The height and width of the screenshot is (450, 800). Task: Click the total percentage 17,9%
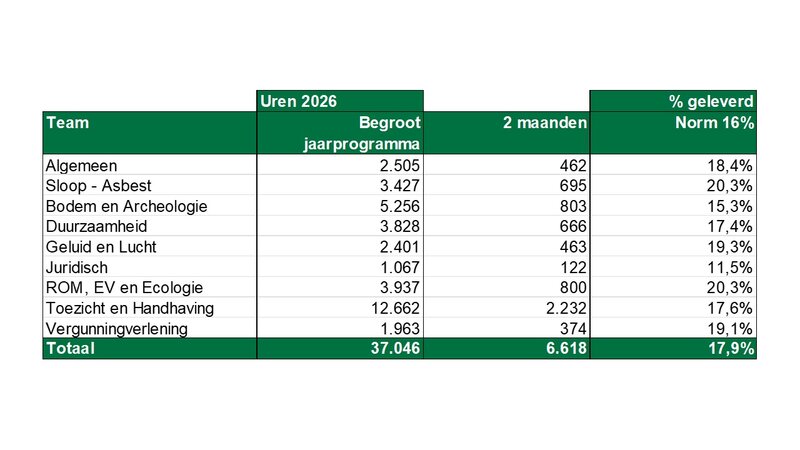pyautogui.click(x=730, y=348)
